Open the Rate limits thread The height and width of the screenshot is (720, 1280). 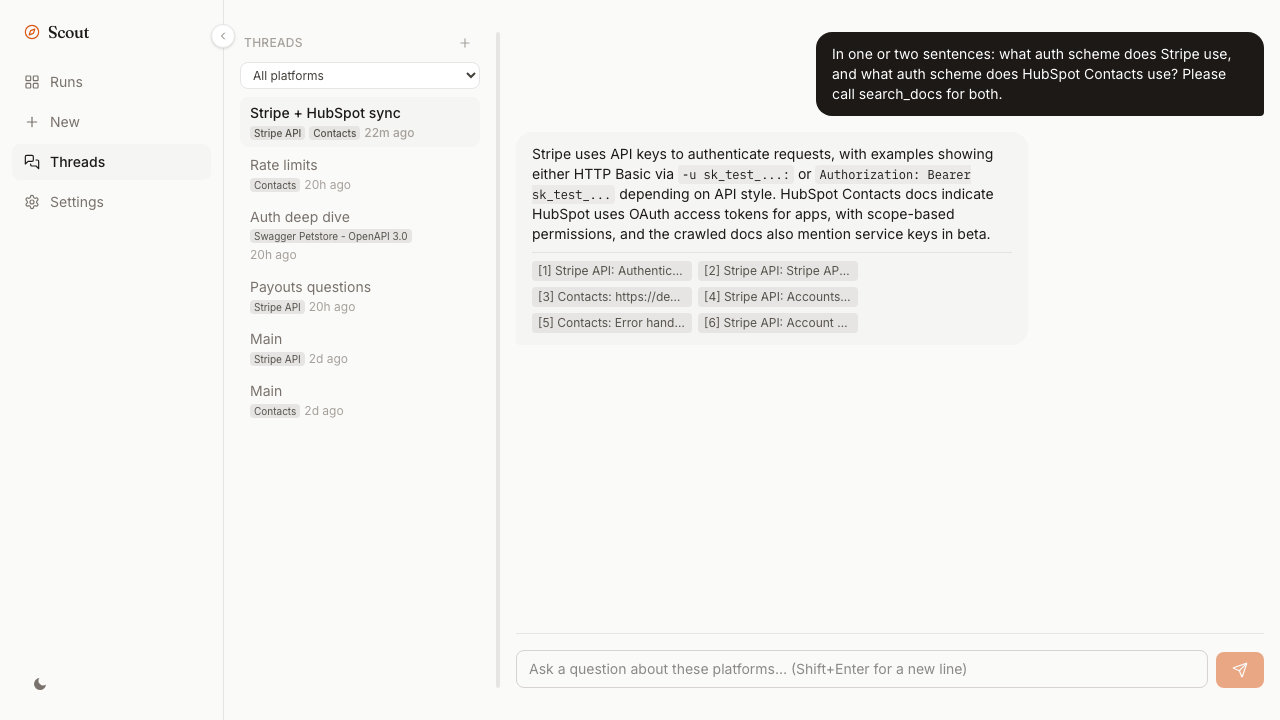click(360, 174)
